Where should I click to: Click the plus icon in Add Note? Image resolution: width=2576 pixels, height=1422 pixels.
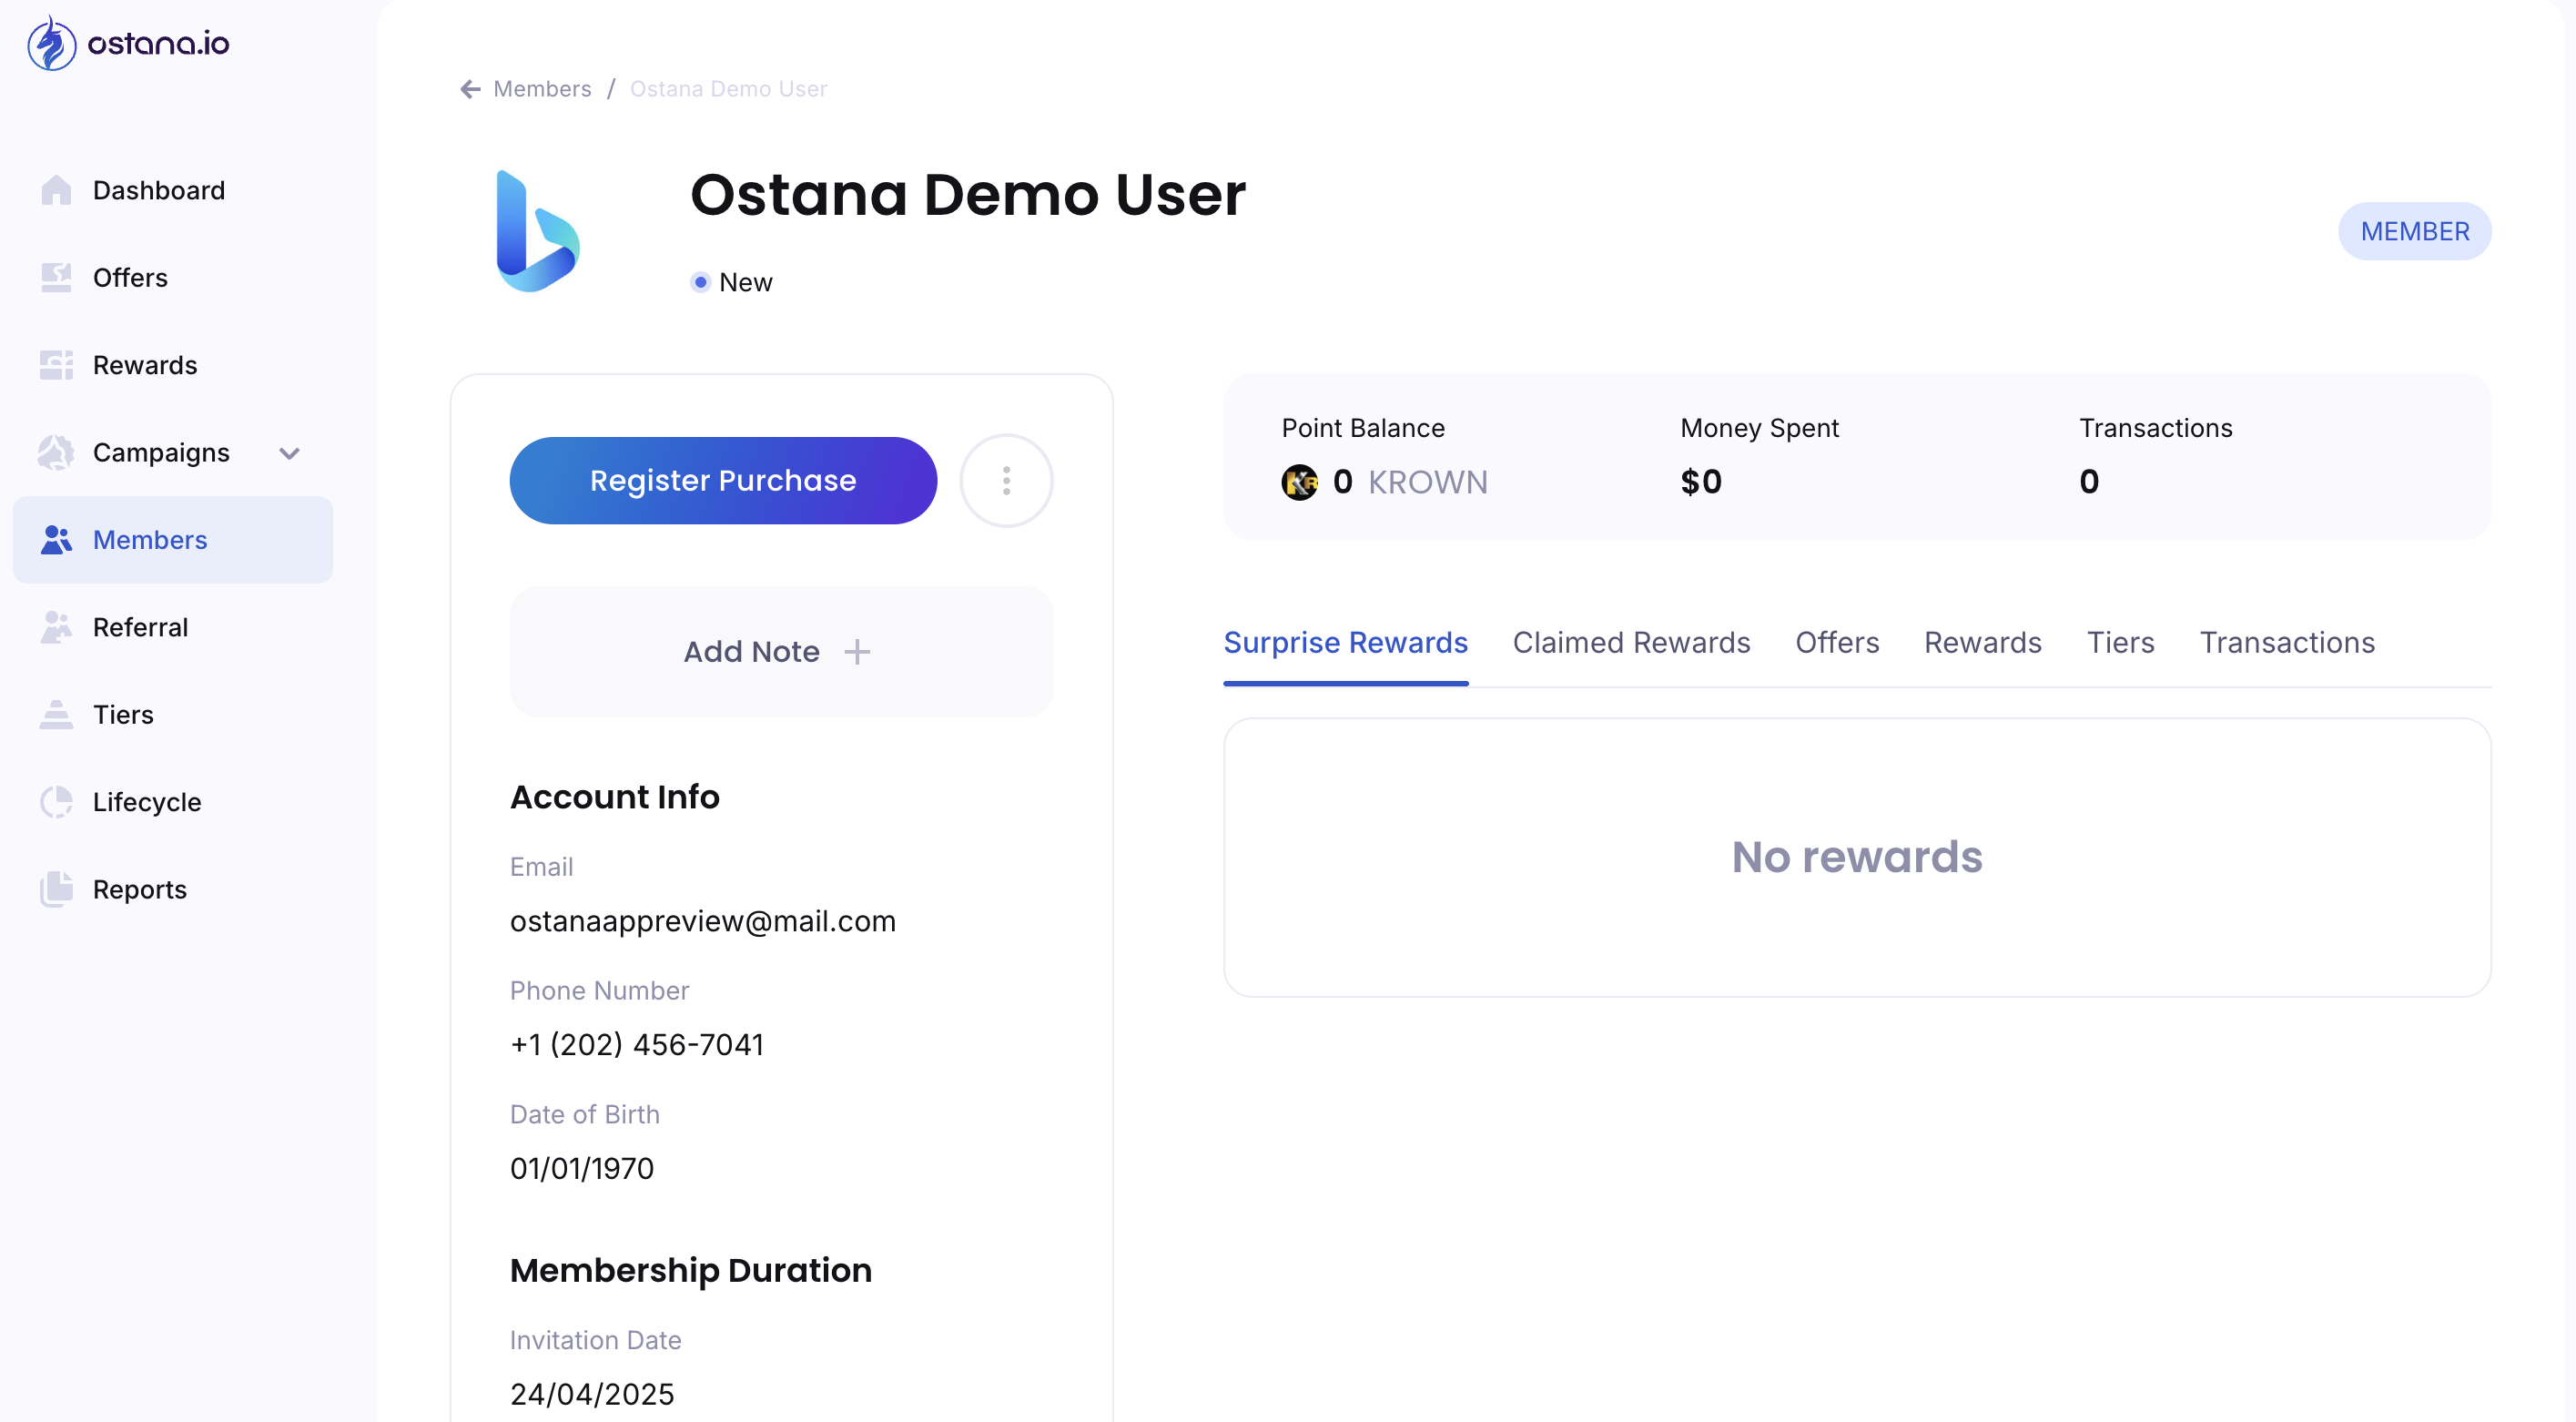point(857,652)
